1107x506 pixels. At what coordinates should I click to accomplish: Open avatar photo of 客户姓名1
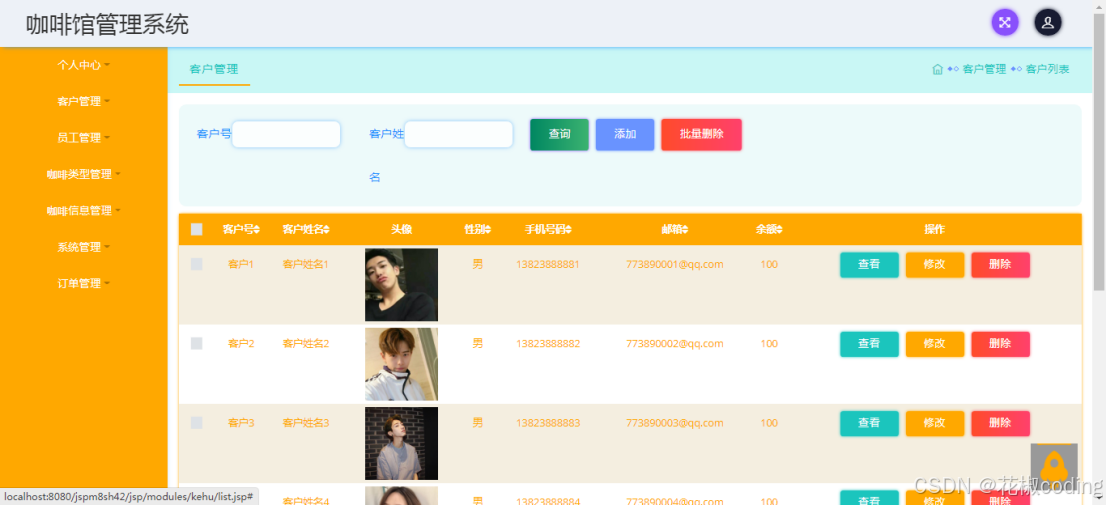coord(401,284)
